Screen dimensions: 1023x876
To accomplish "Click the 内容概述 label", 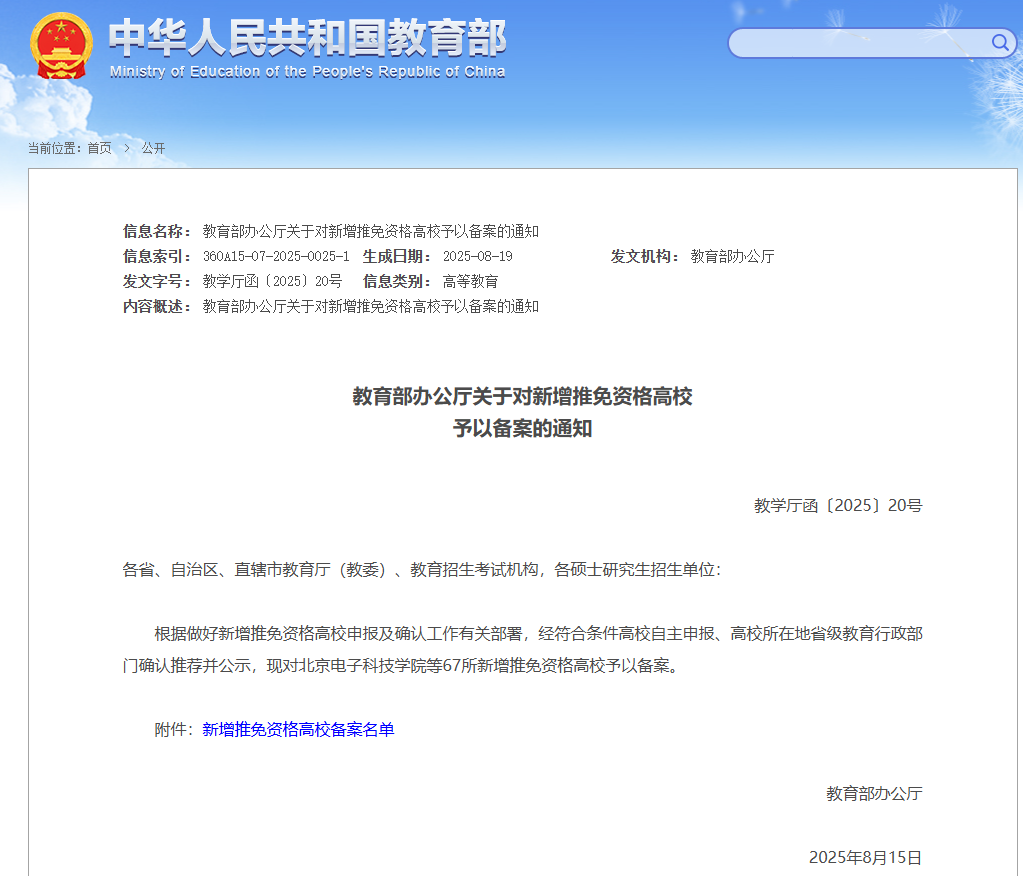I will (x=156, y=307).
